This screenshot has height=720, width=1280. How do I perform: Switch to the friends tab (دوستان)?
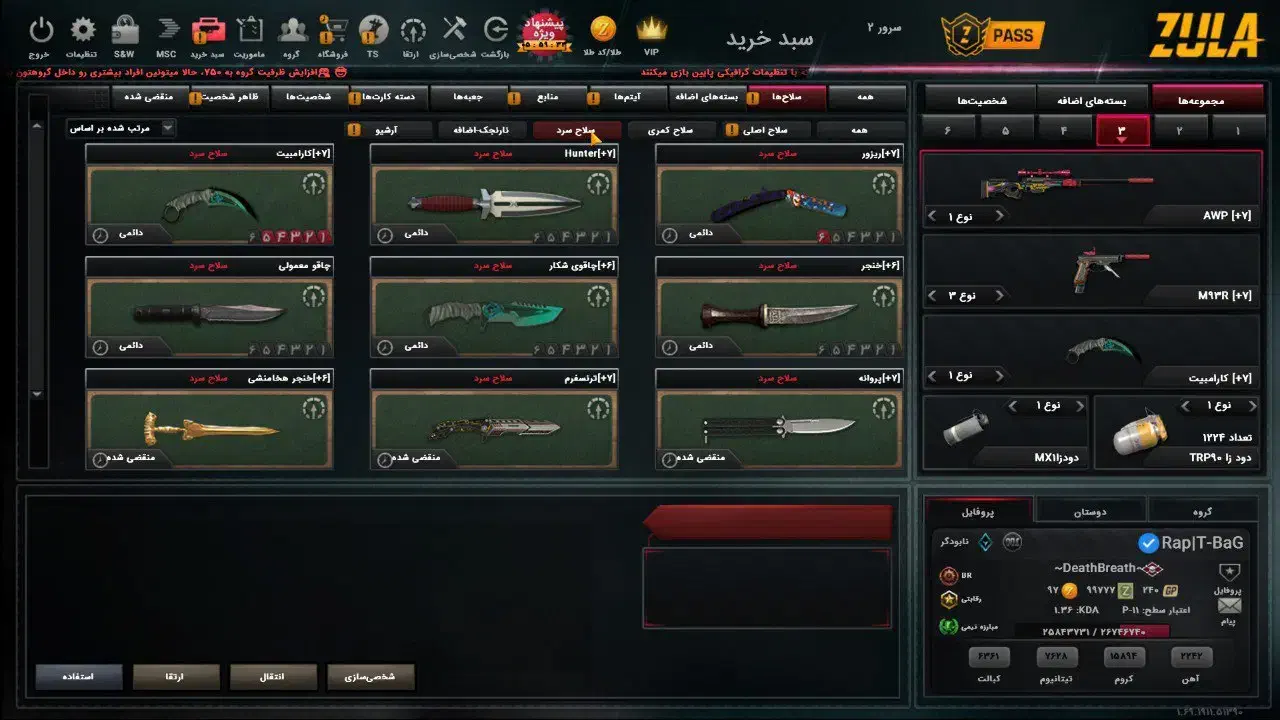1090,510
